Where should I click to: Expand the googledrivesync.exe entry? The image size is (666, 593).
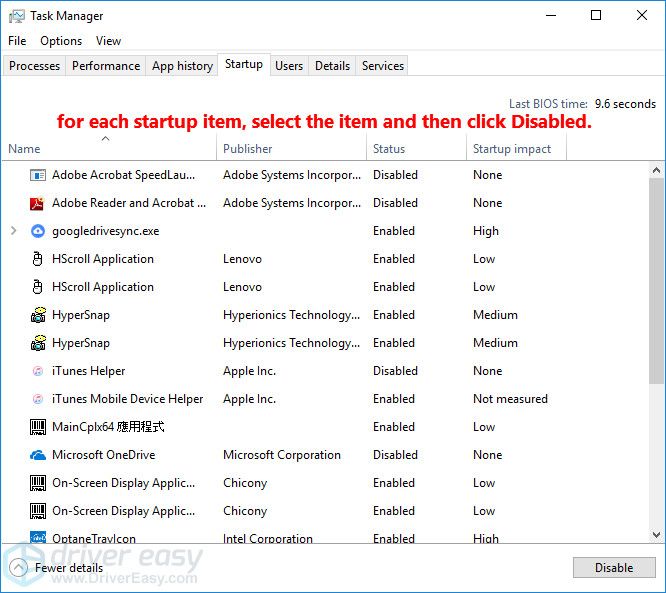(14, 231)
